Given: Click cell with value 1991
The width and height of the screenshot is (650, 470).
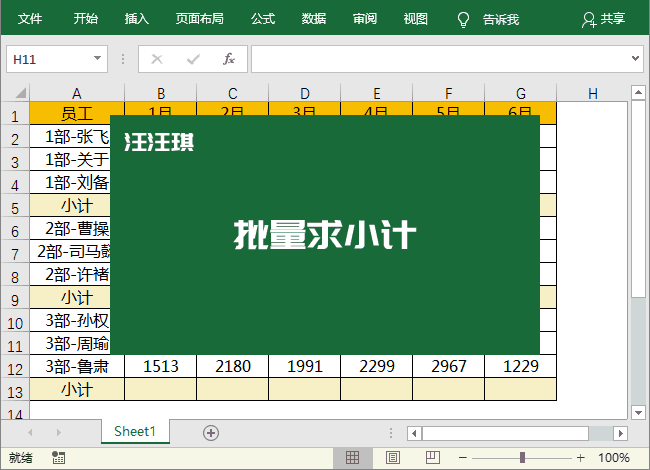Looking at the screenshot, I should pos(305,366).
